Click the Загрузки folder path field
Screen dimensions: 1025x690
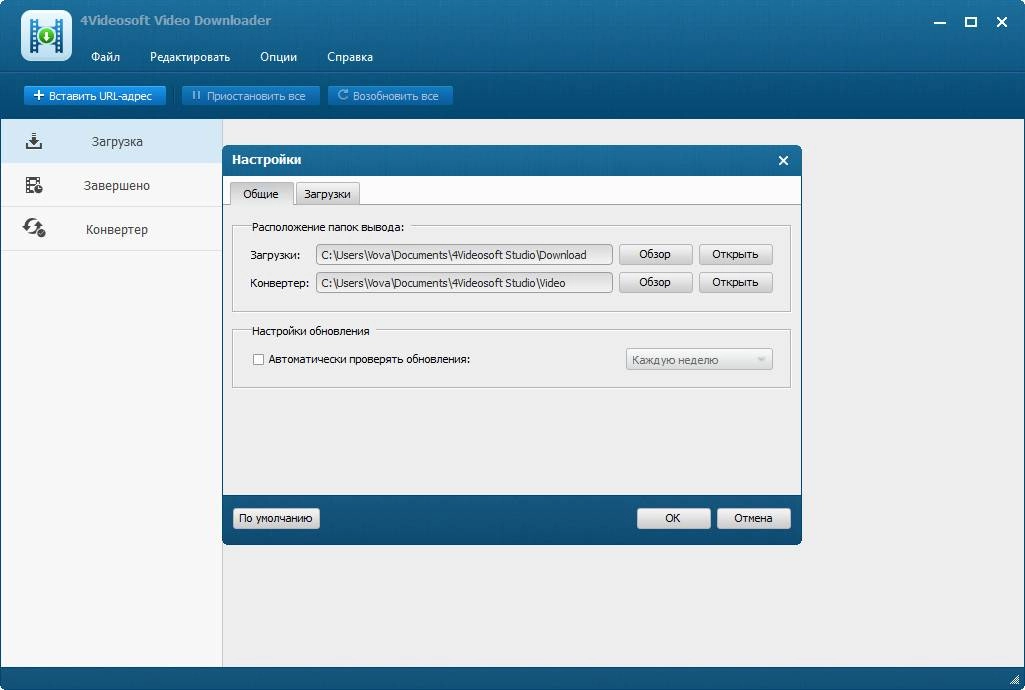click(464, 255)
